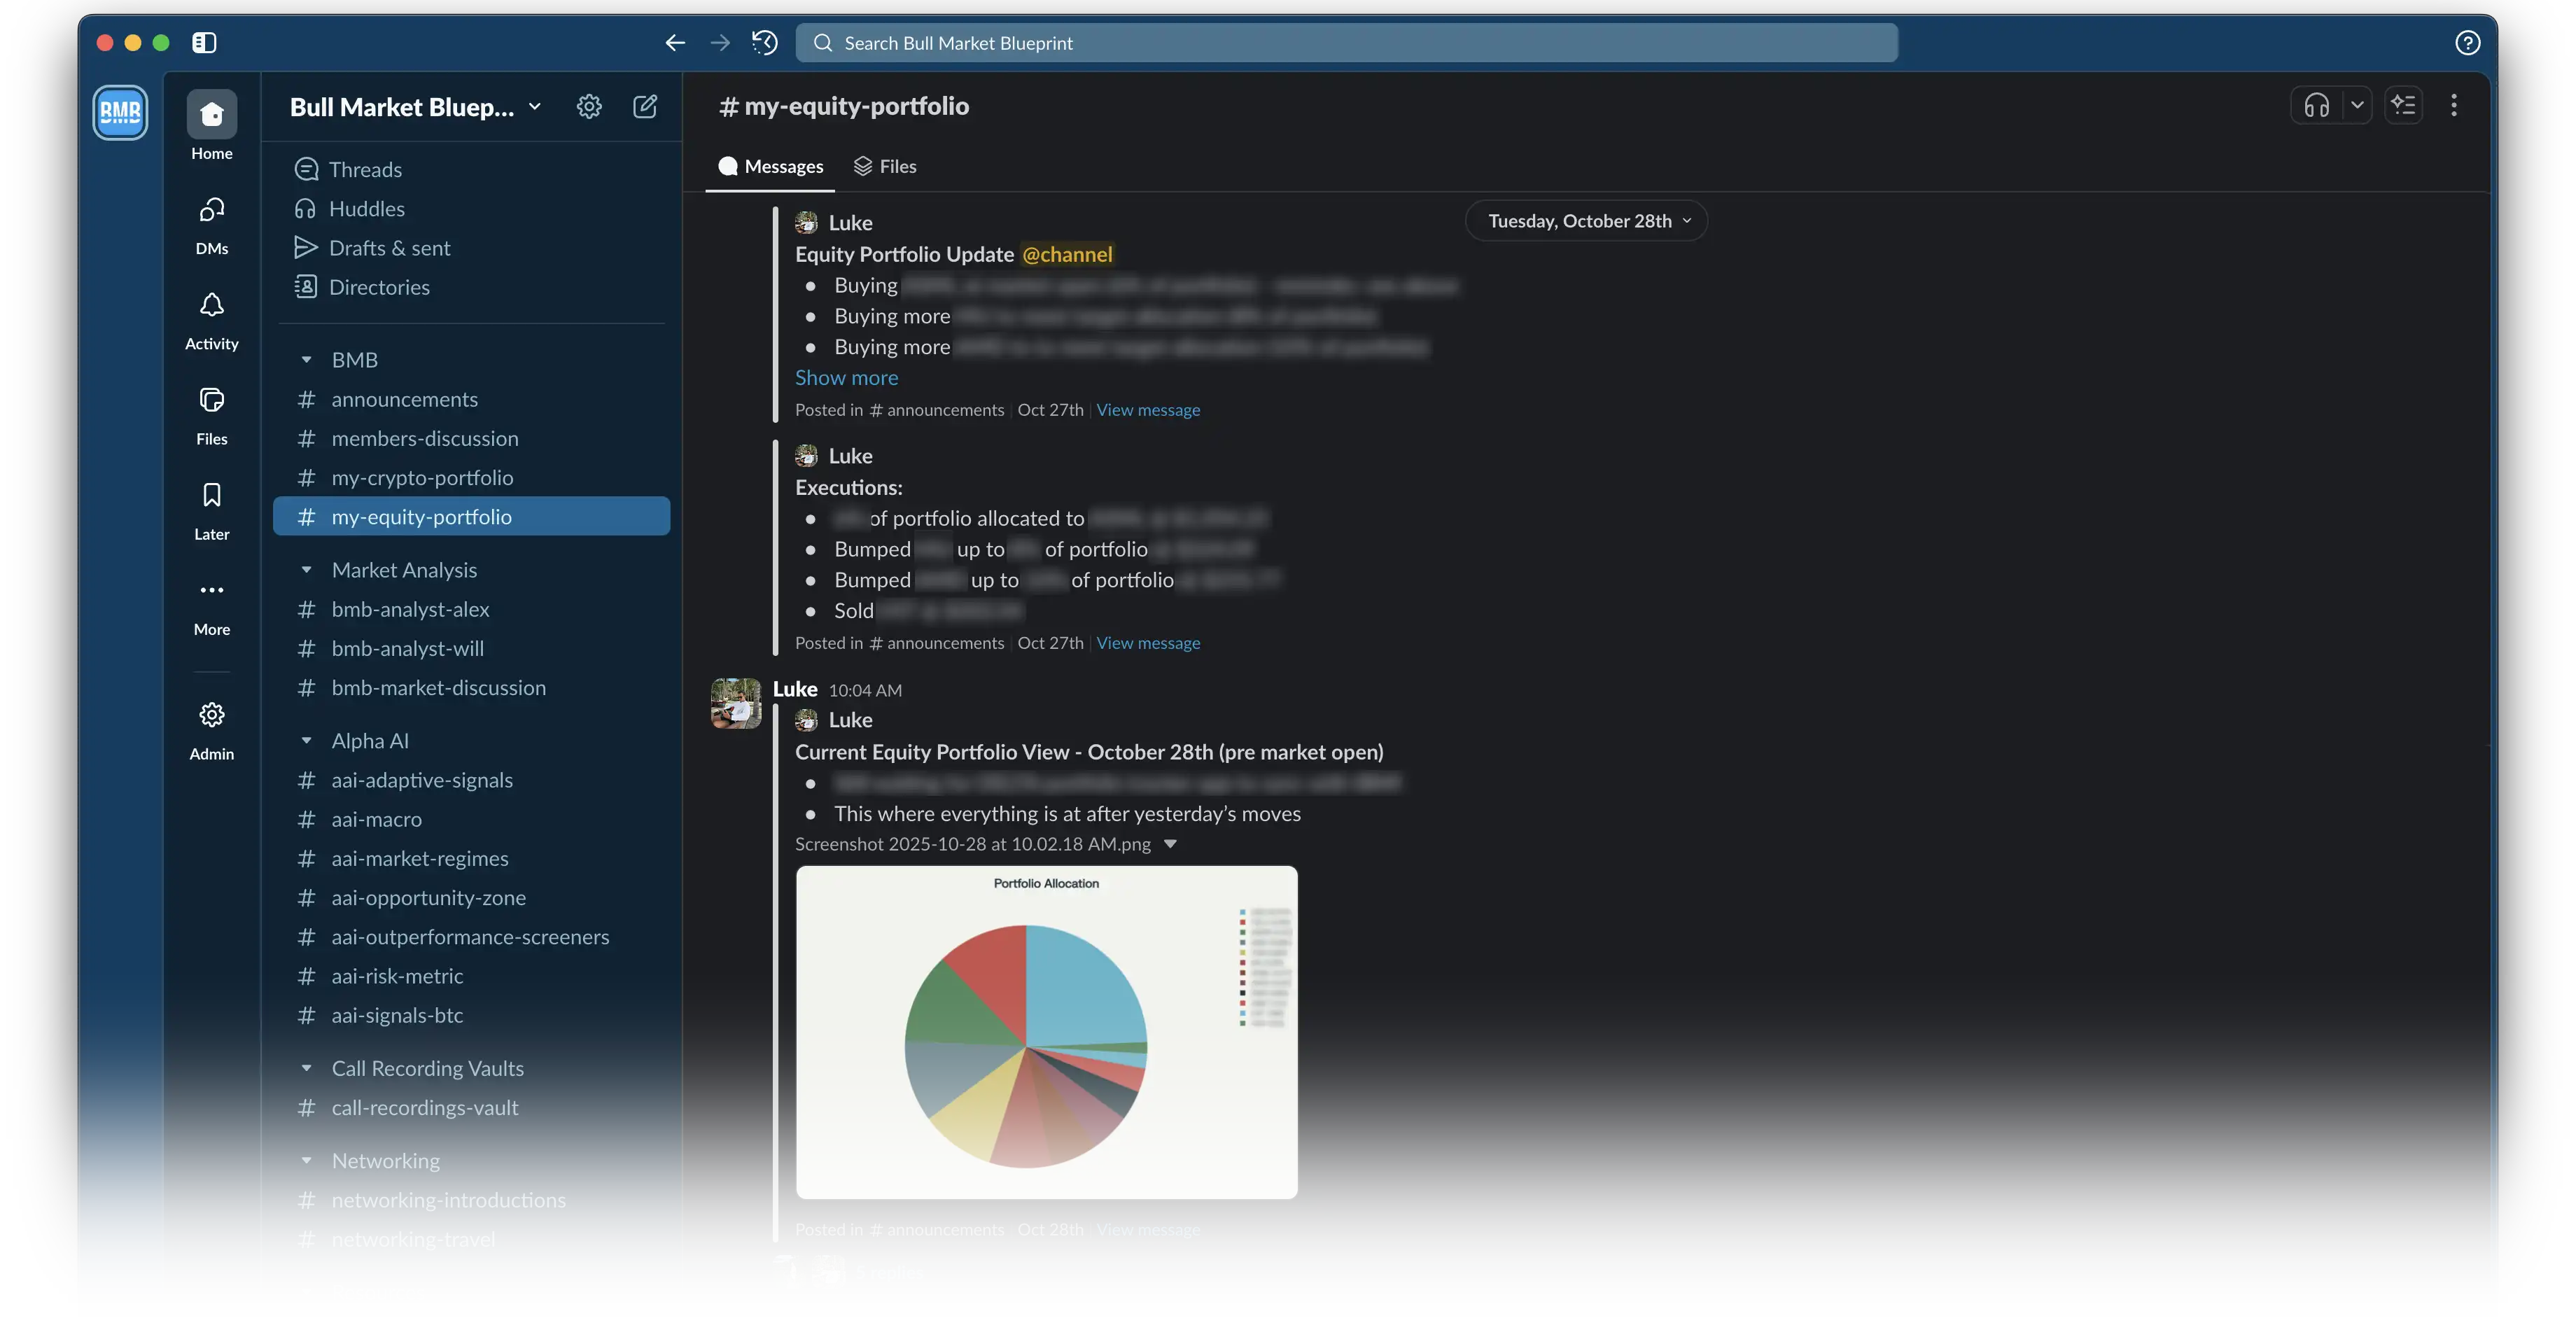Open huddle options dropdown arrow
Screen dimensions: 2576x1344
(2357, 105)
